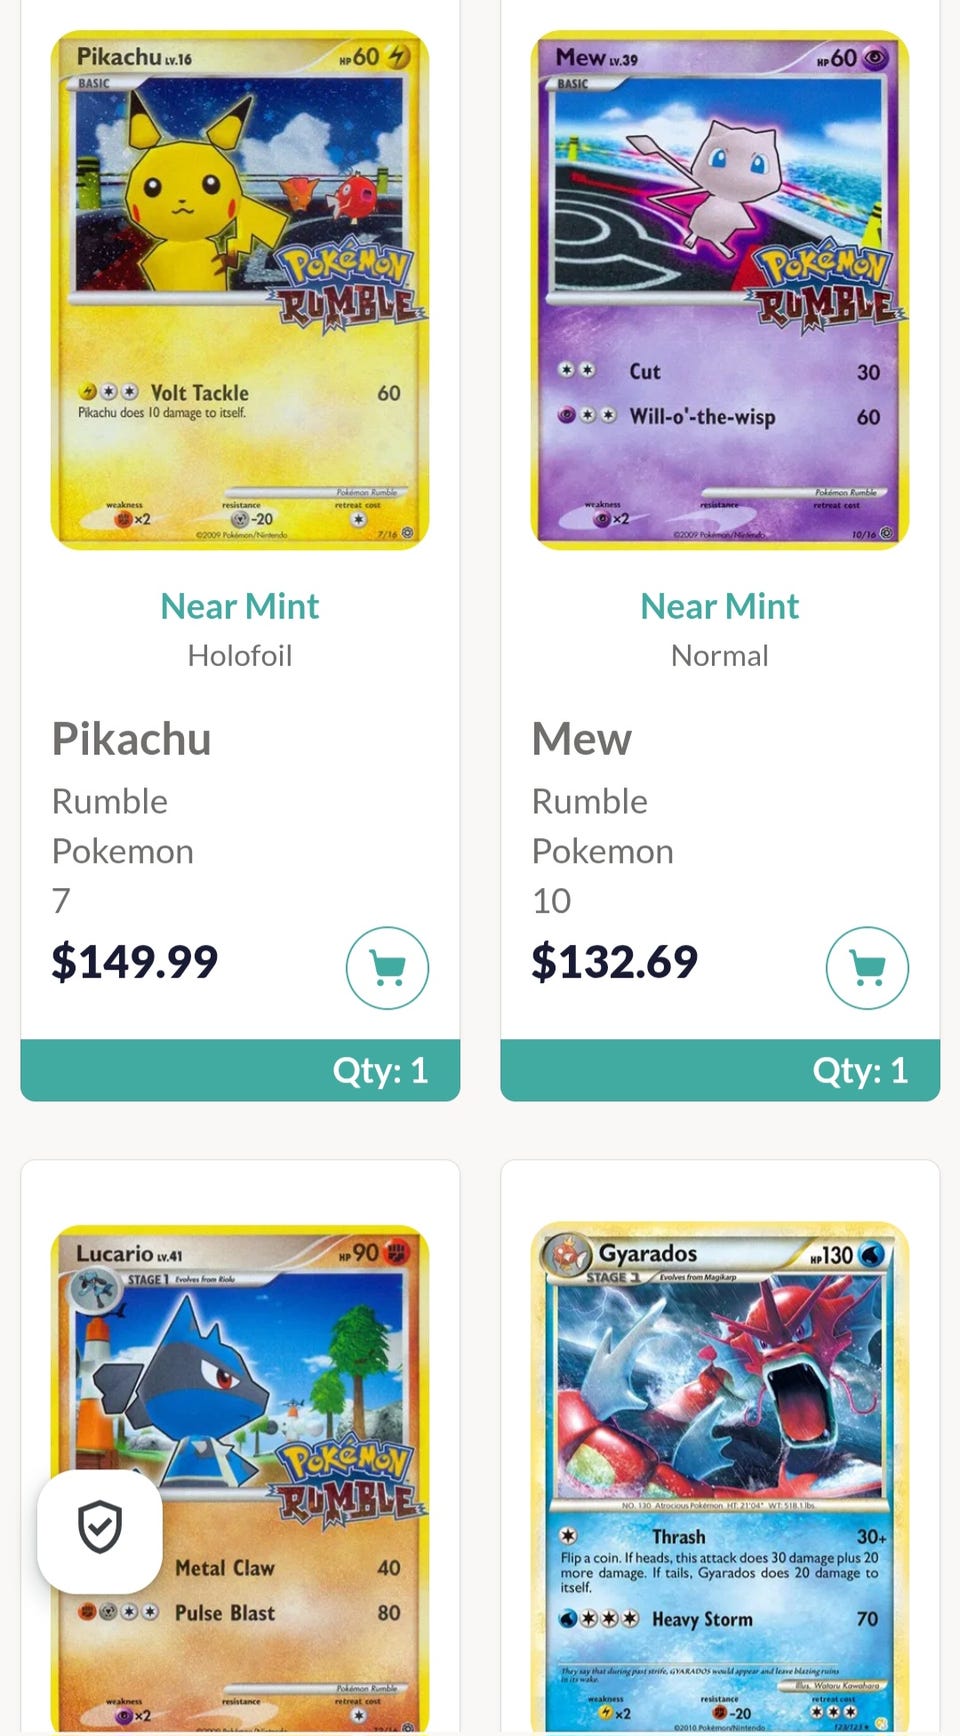Image resolution: width=960 pixels, height=1736 pixels.
Task: Open the Mew product title
Action: pos(581,739)
